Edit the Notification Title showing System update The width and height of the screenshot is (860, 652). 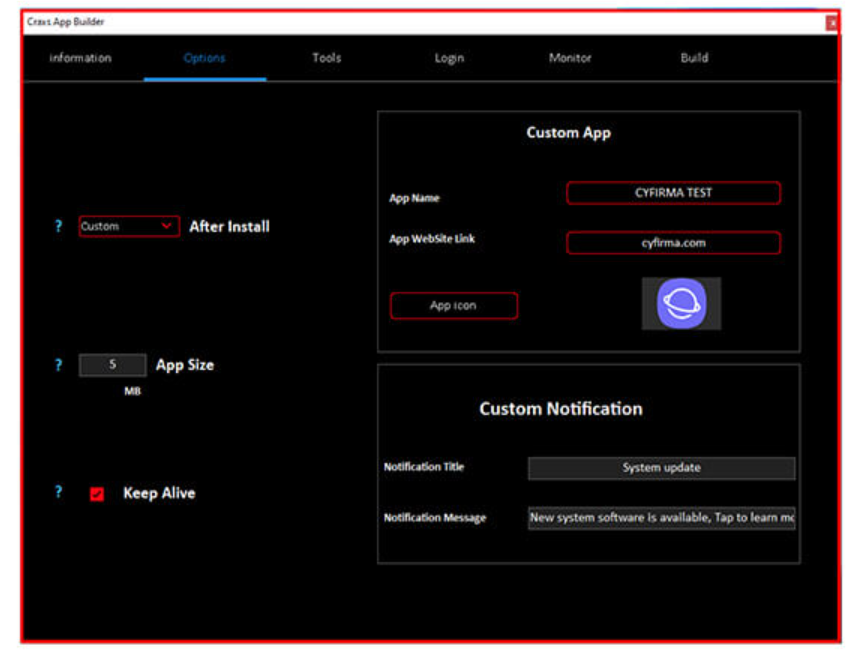click(x=661, y=467)
